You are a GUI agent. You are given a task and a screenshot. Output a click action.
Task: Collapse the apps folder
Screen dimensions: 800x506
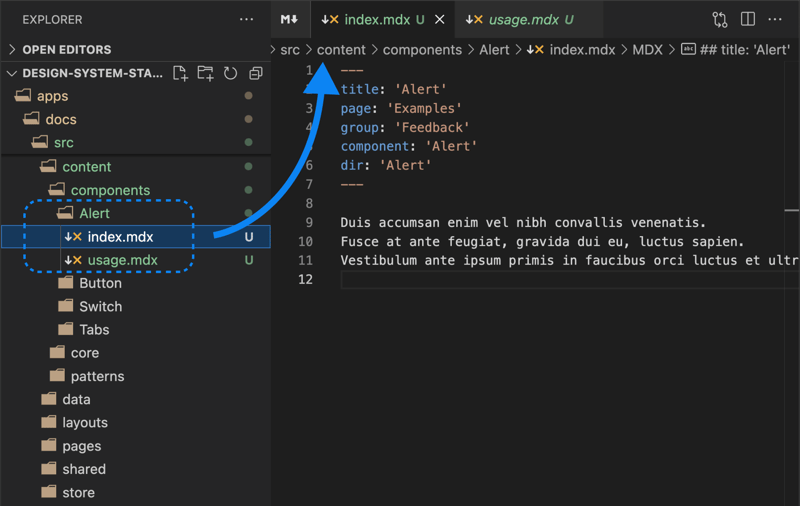135,96
